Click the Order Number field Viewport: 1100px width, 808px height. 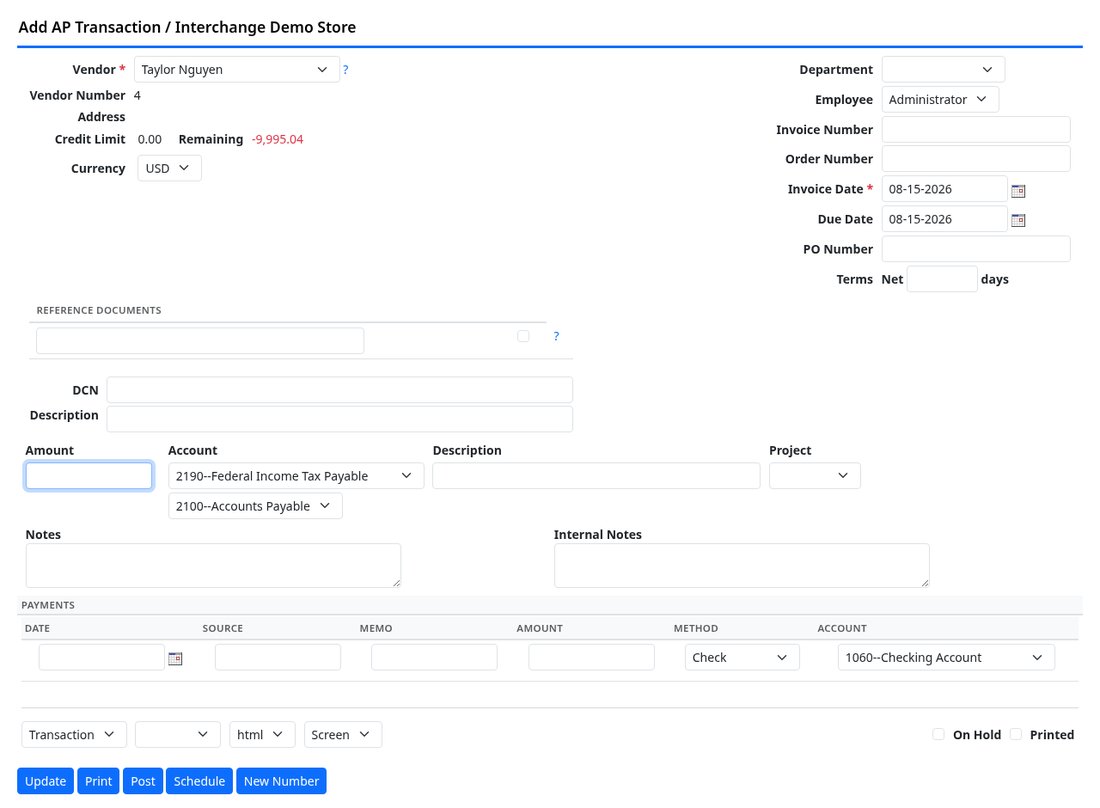point(976,159)
